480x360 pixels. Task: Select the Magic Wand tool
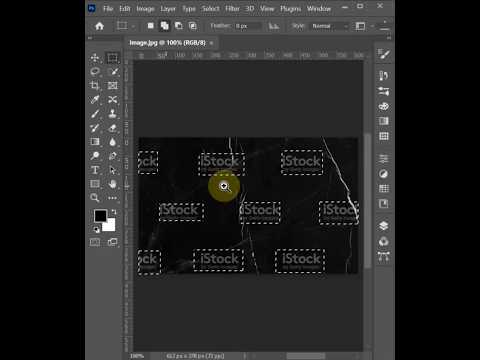tap(112, 72)
